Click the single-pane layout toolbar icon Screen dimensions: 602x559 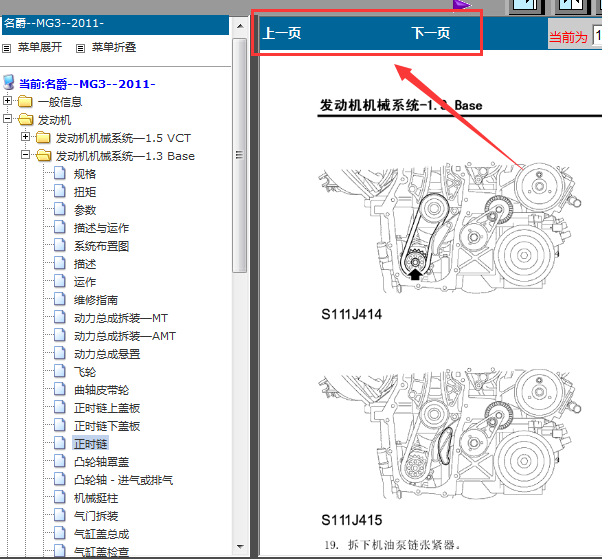tap(526, 7)
